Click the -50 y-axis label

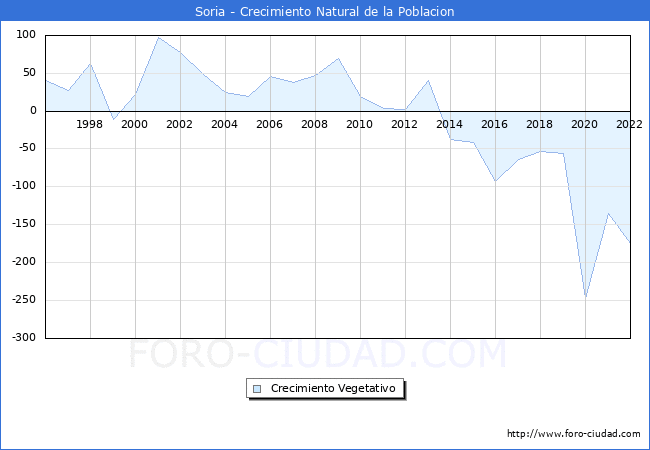tap(26, 148)
